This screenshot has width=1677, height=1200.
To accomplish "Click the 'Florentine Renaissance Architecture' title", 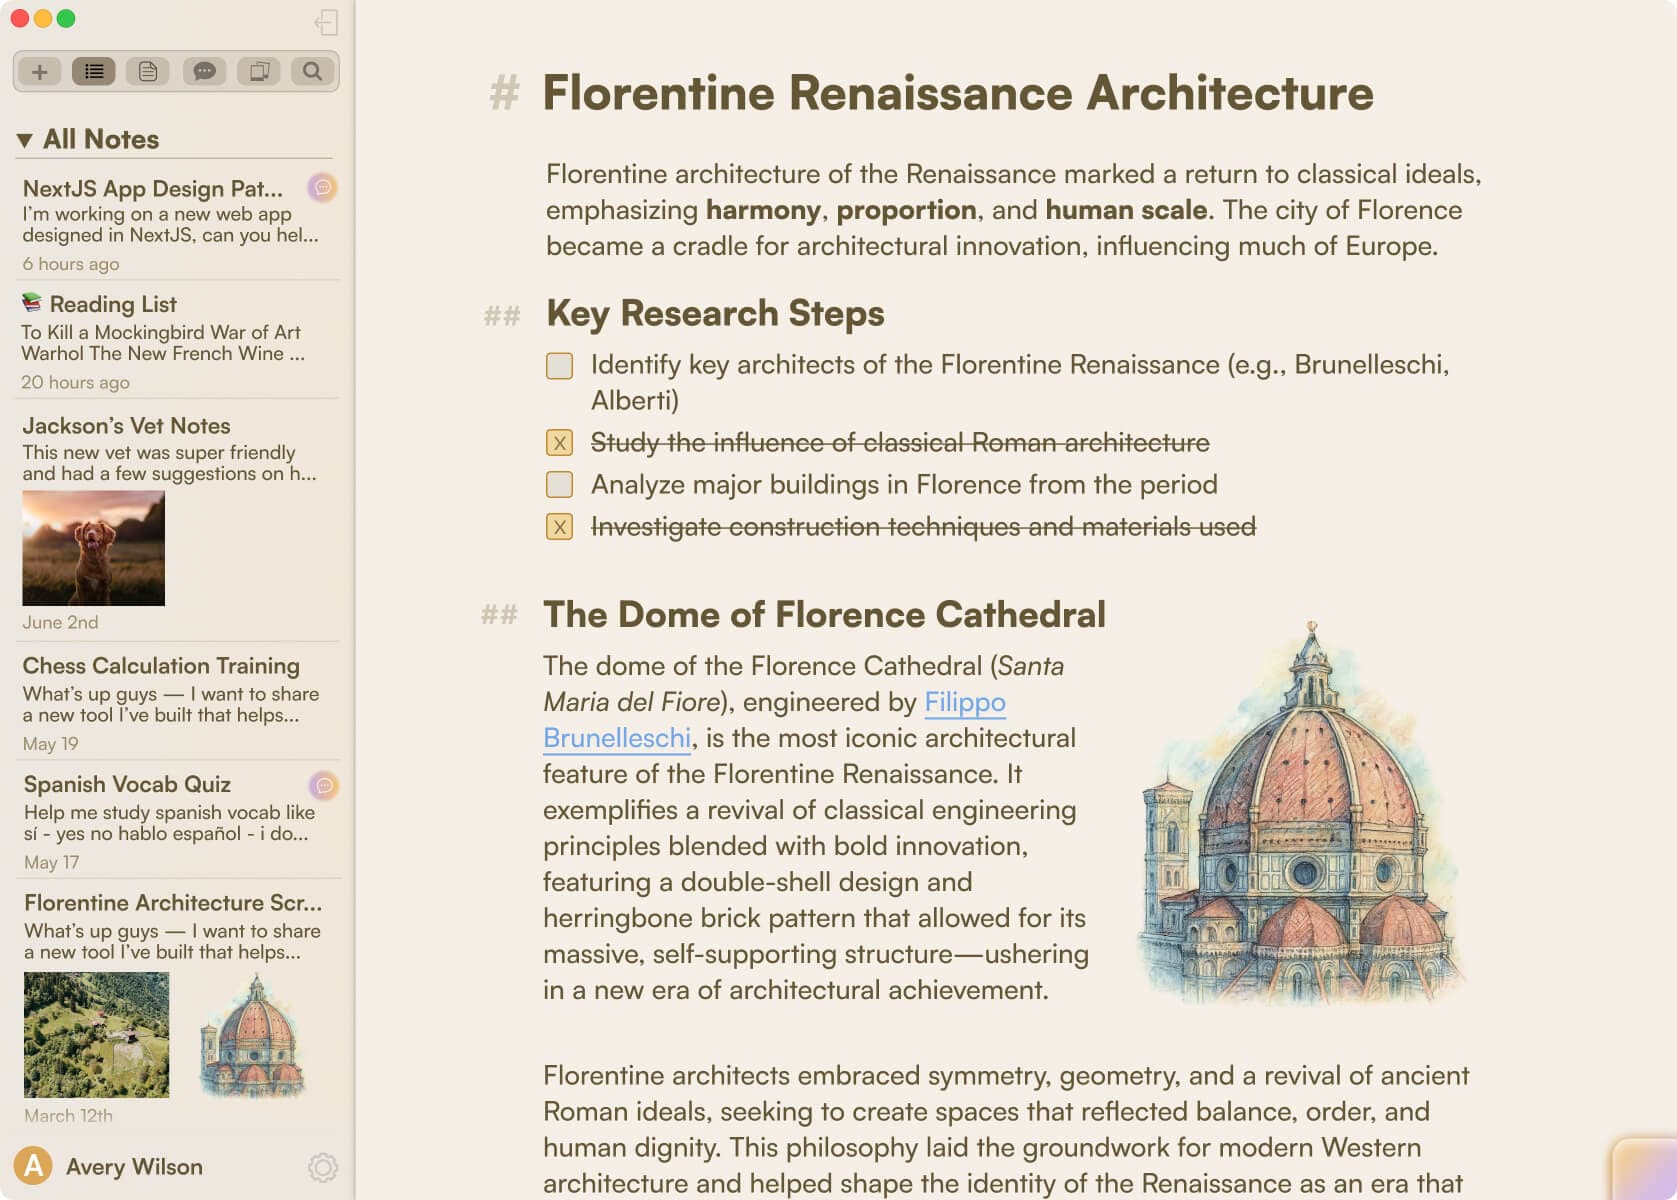I will click(958, 93).
